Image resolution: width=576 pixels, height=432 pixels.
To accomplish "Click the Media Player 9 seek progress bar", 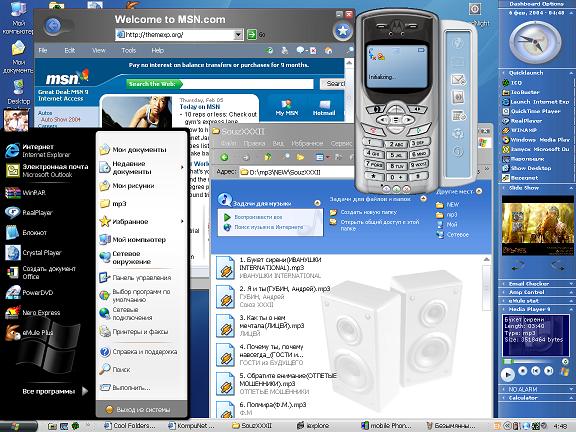I will tap(532, 361).
